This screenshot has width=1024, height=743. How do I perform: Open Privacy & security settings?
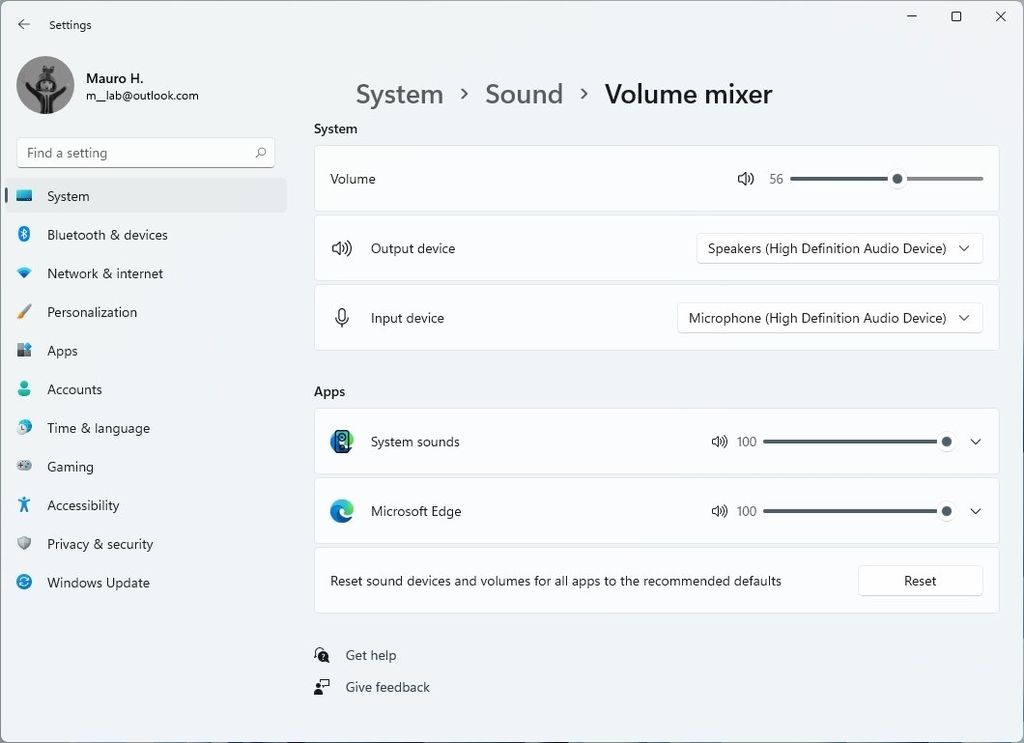100,544
